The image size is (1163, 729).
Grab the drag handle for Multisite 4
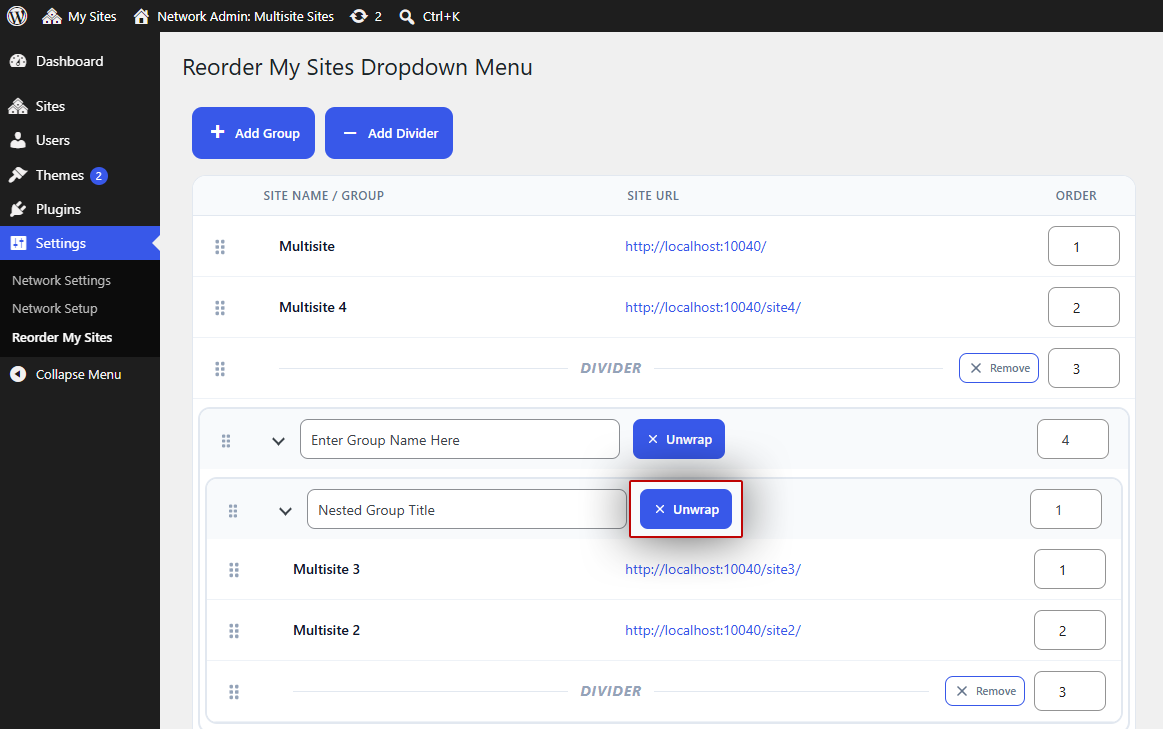220,307
